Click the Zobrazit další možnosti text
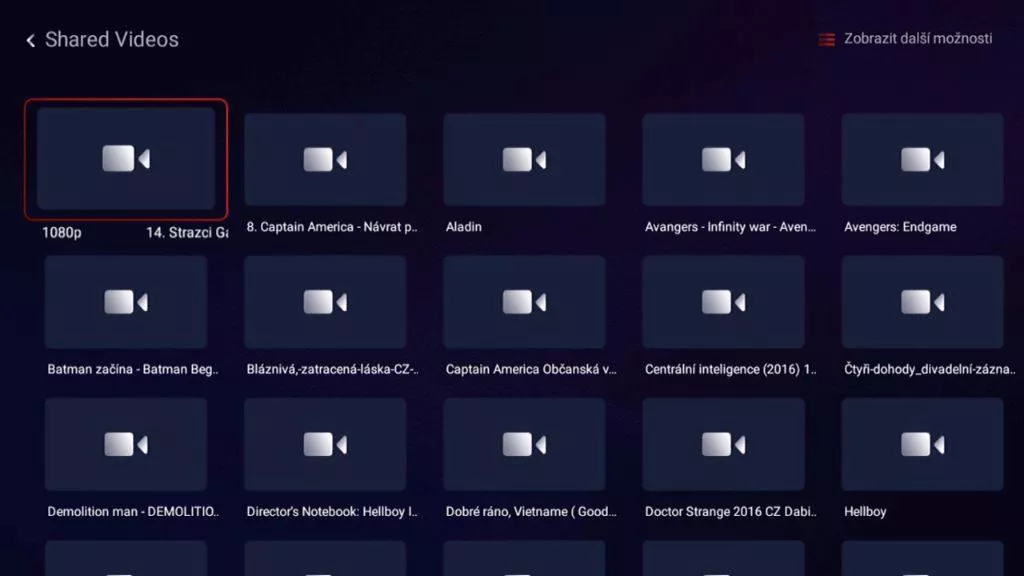The image size is (1024, 576). click(918, 39)
